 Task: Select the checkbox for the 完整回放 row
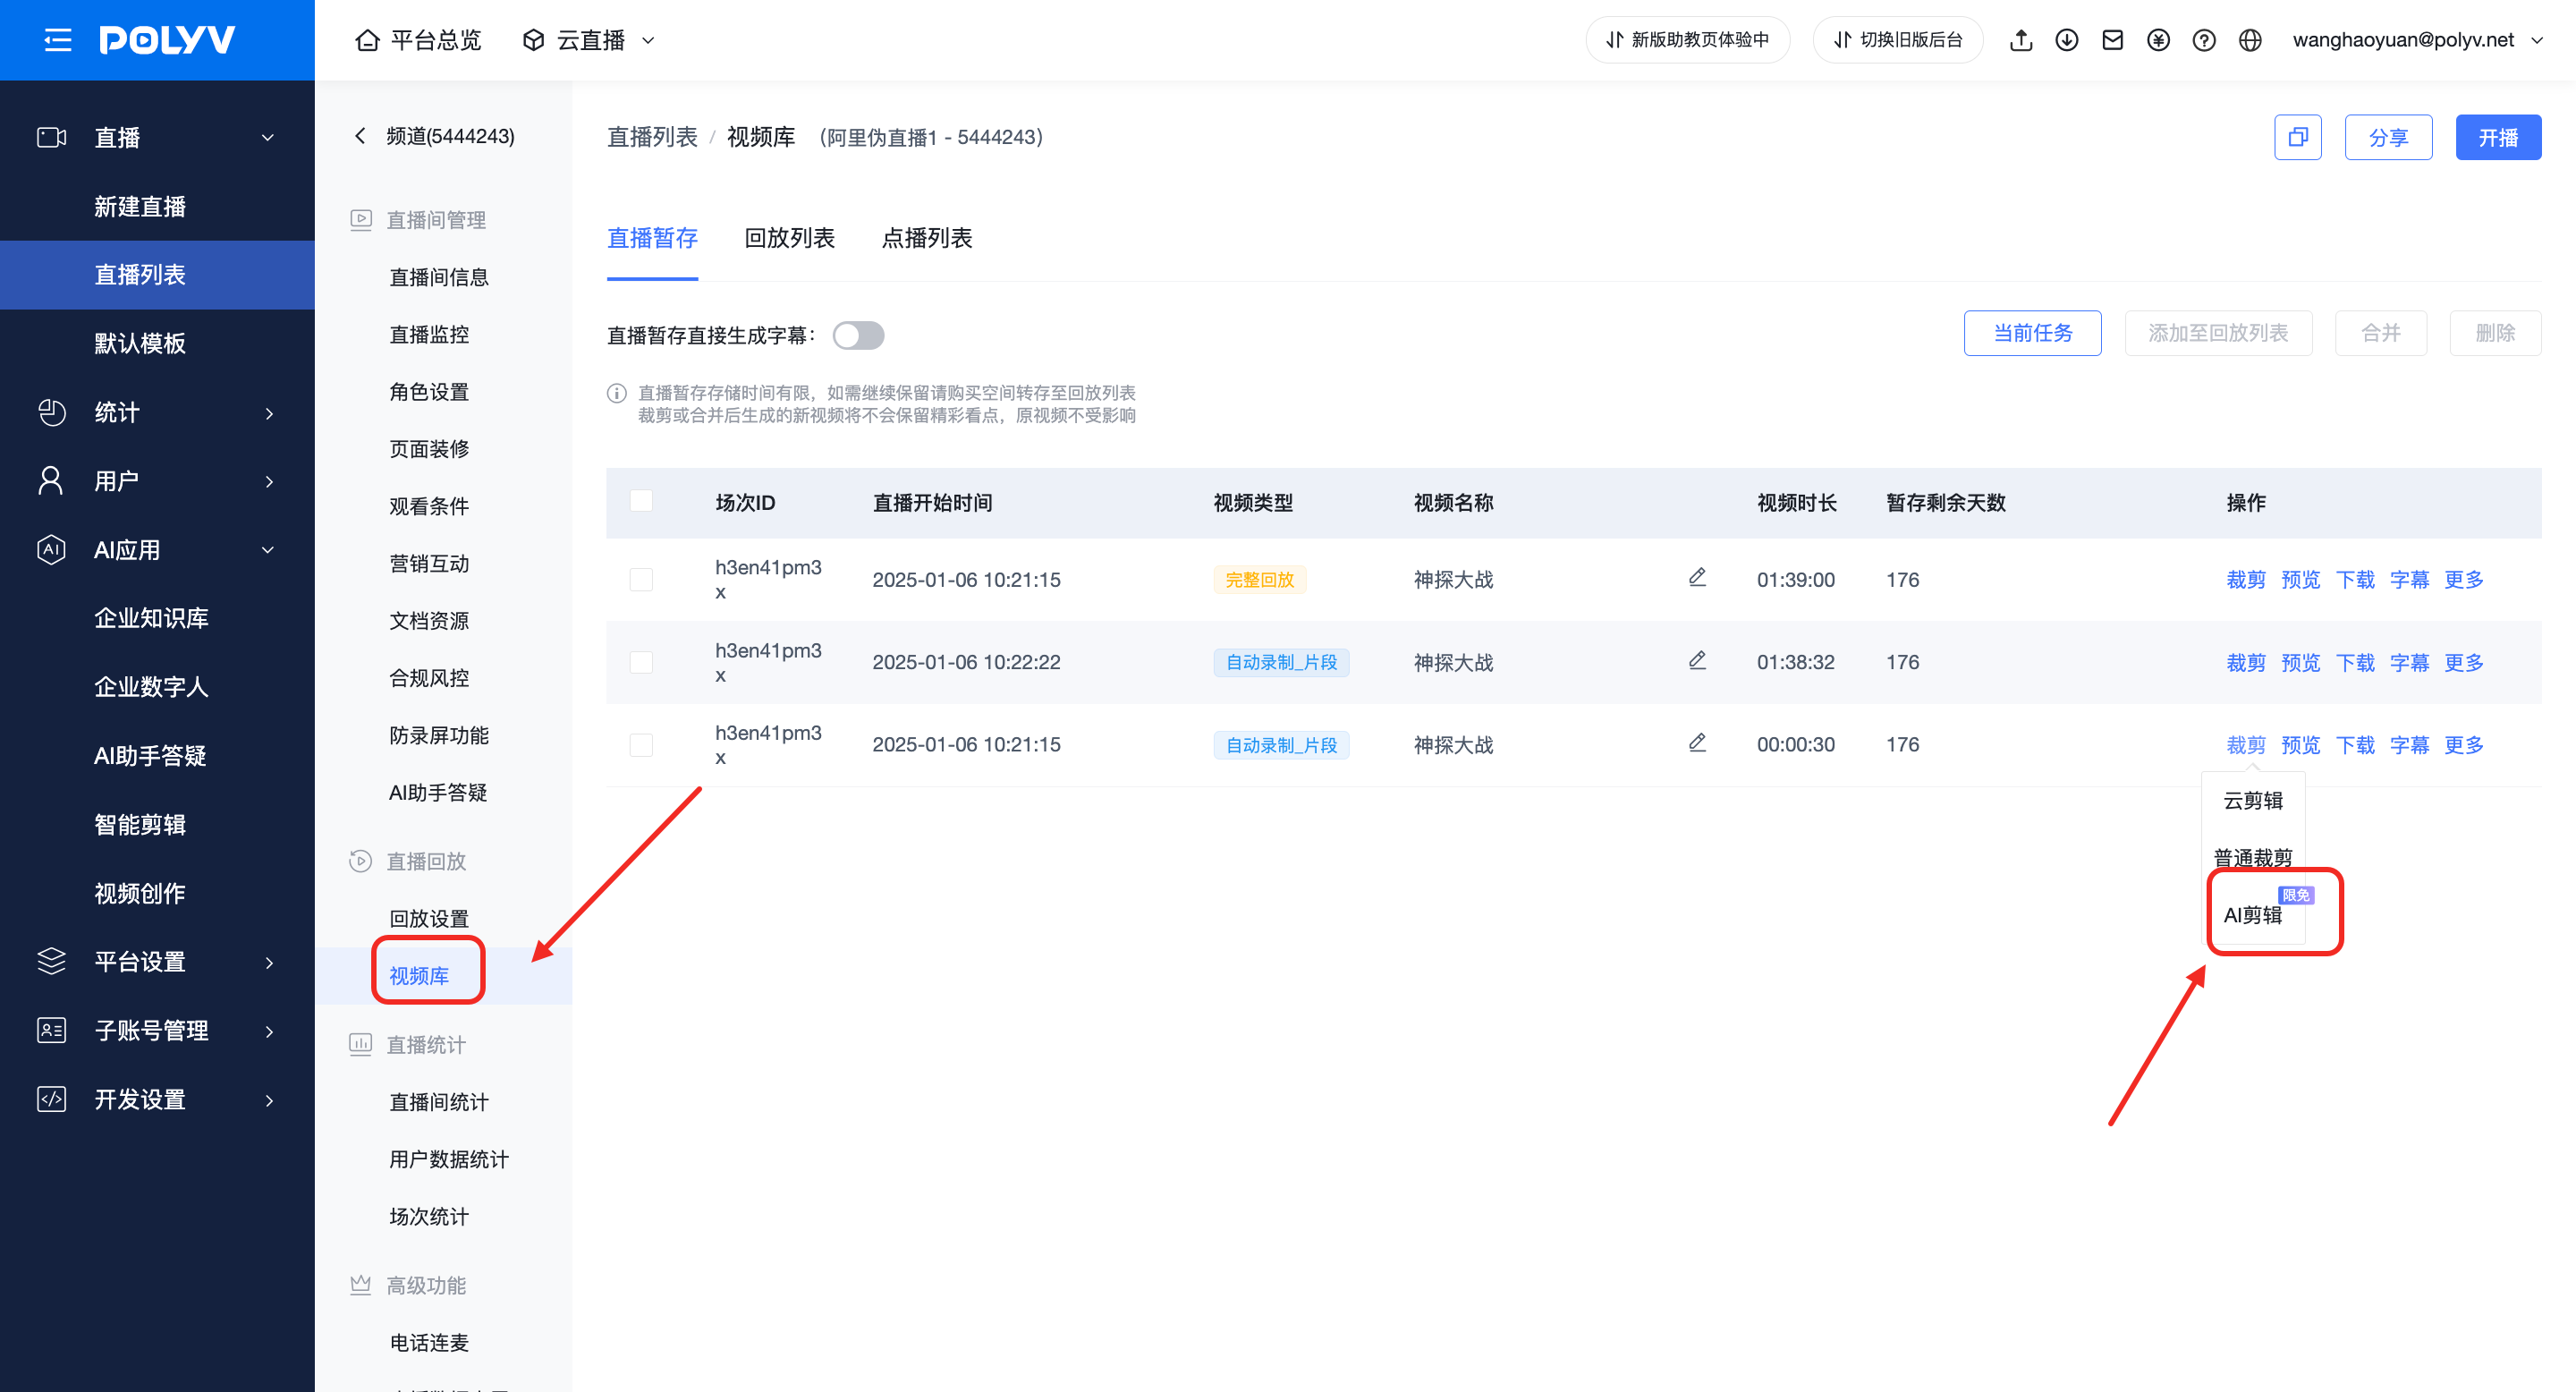(641, 579)
